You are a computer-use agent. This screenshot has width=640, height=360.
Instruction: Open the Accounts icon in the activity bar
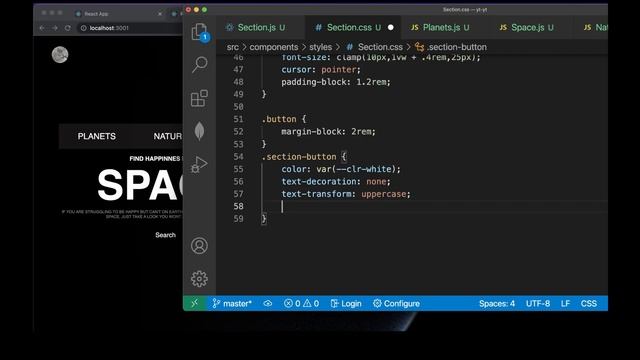[199, 246]
